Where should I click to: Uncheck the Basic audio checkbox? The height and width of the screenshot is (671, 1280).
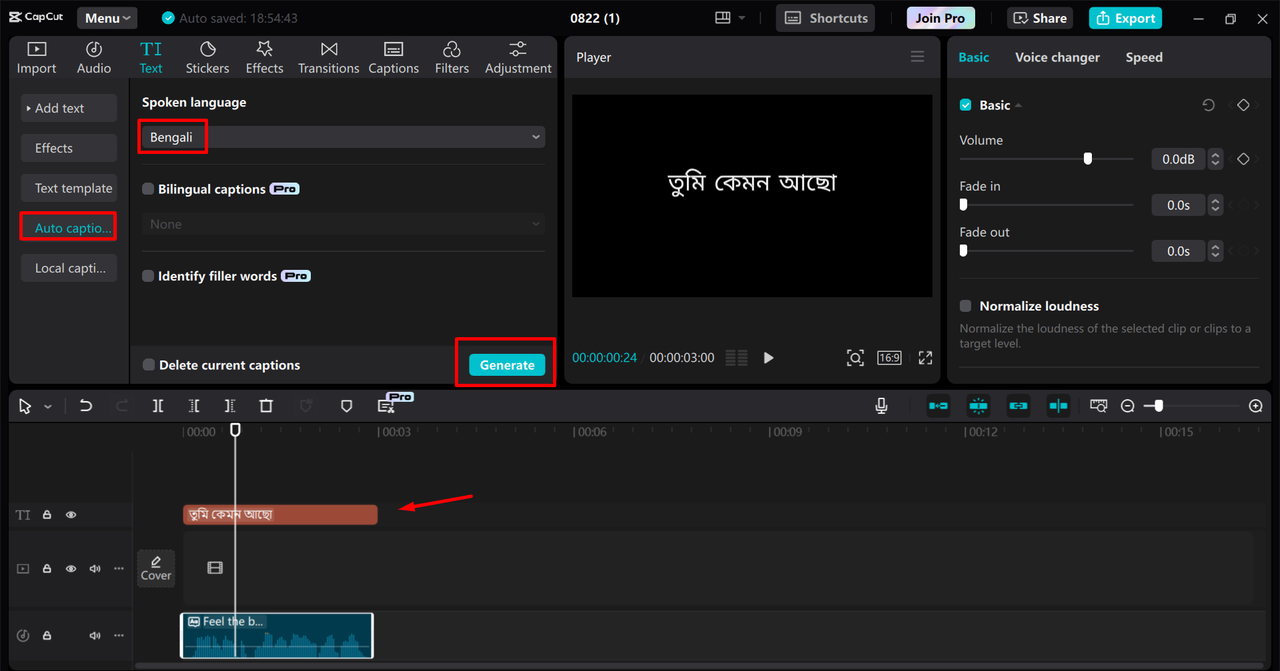click(x=966, y=105)
